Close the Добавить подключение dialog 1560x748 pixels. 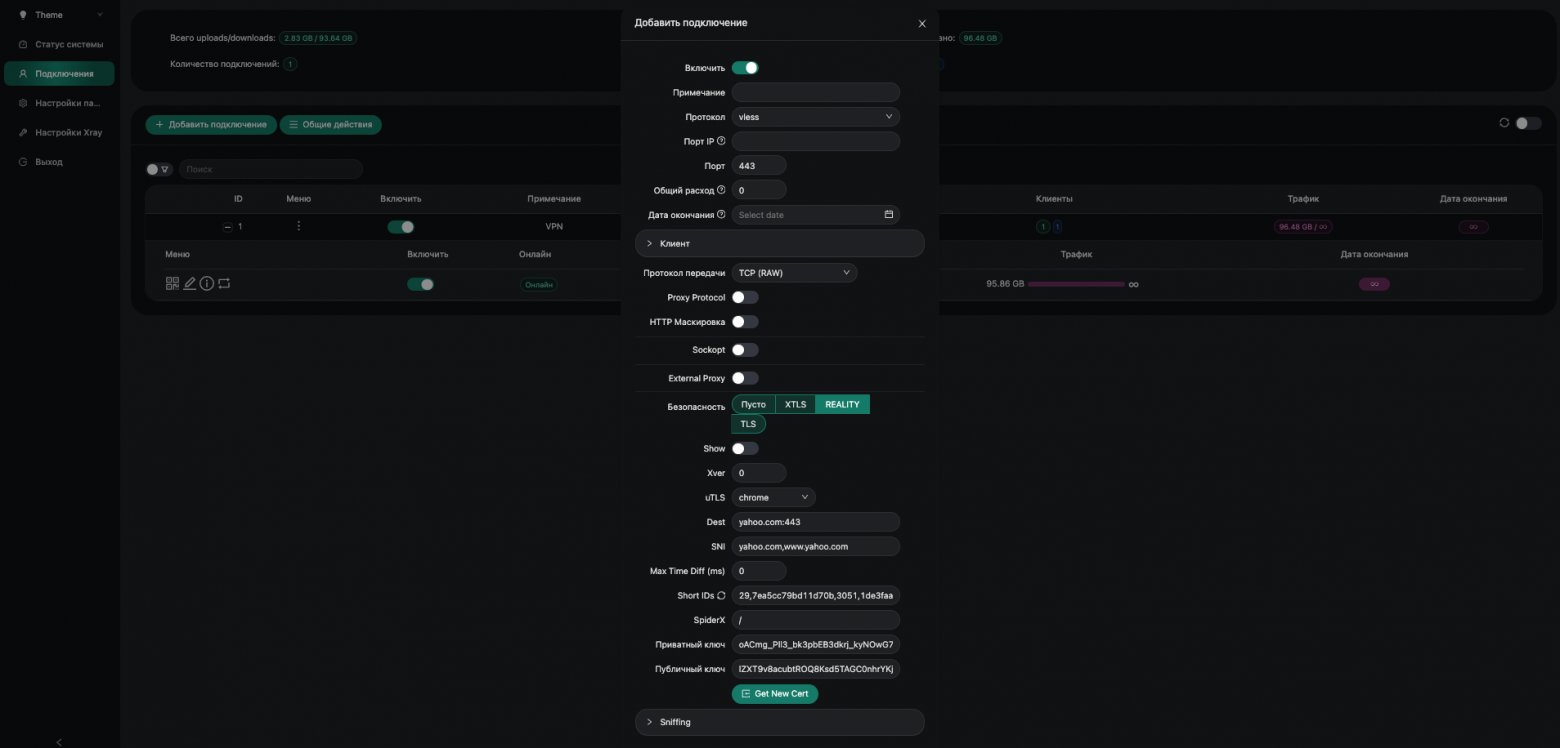click(922, 24)
